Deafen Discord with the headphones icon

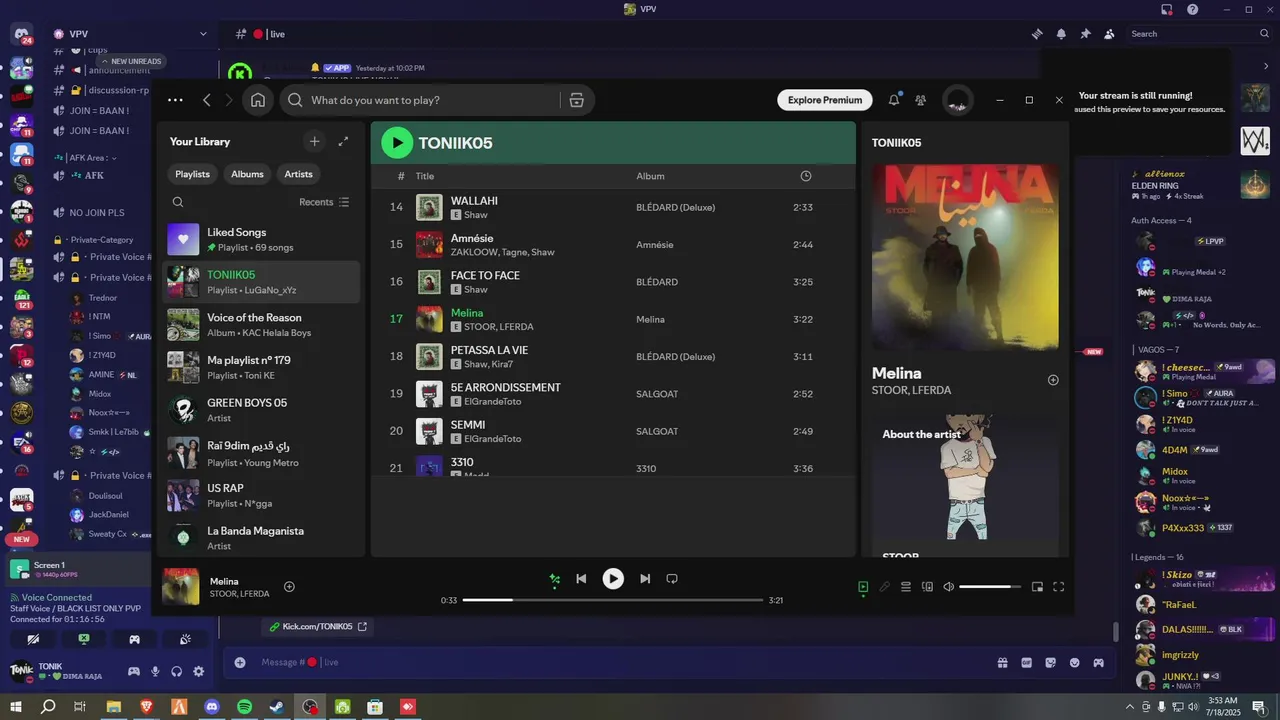coord(177,672)
